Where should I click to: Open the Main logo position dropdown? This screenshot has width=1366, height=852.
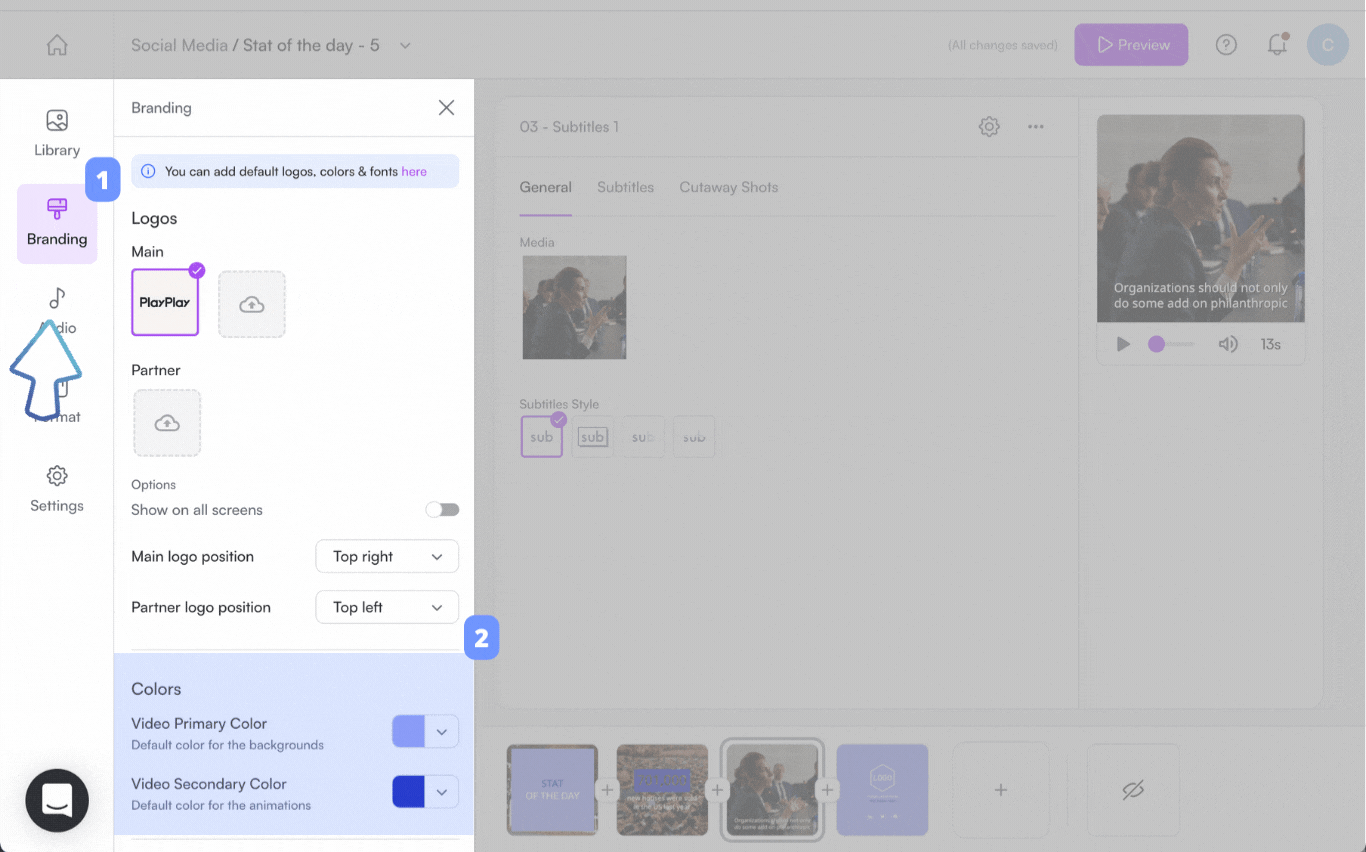tap(387, 556)
